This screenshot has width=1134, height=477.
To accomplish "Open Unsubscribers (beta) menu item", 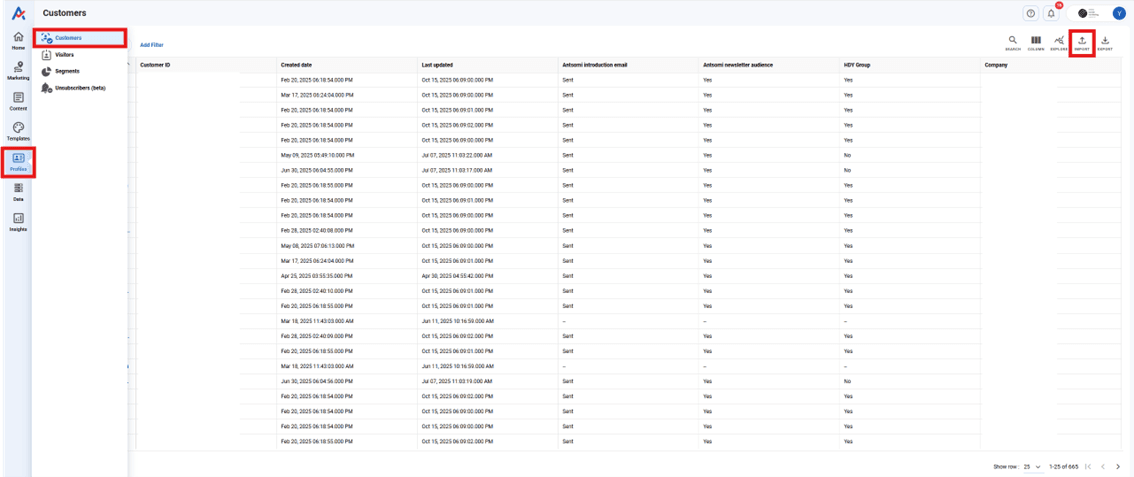I will 78,88.
